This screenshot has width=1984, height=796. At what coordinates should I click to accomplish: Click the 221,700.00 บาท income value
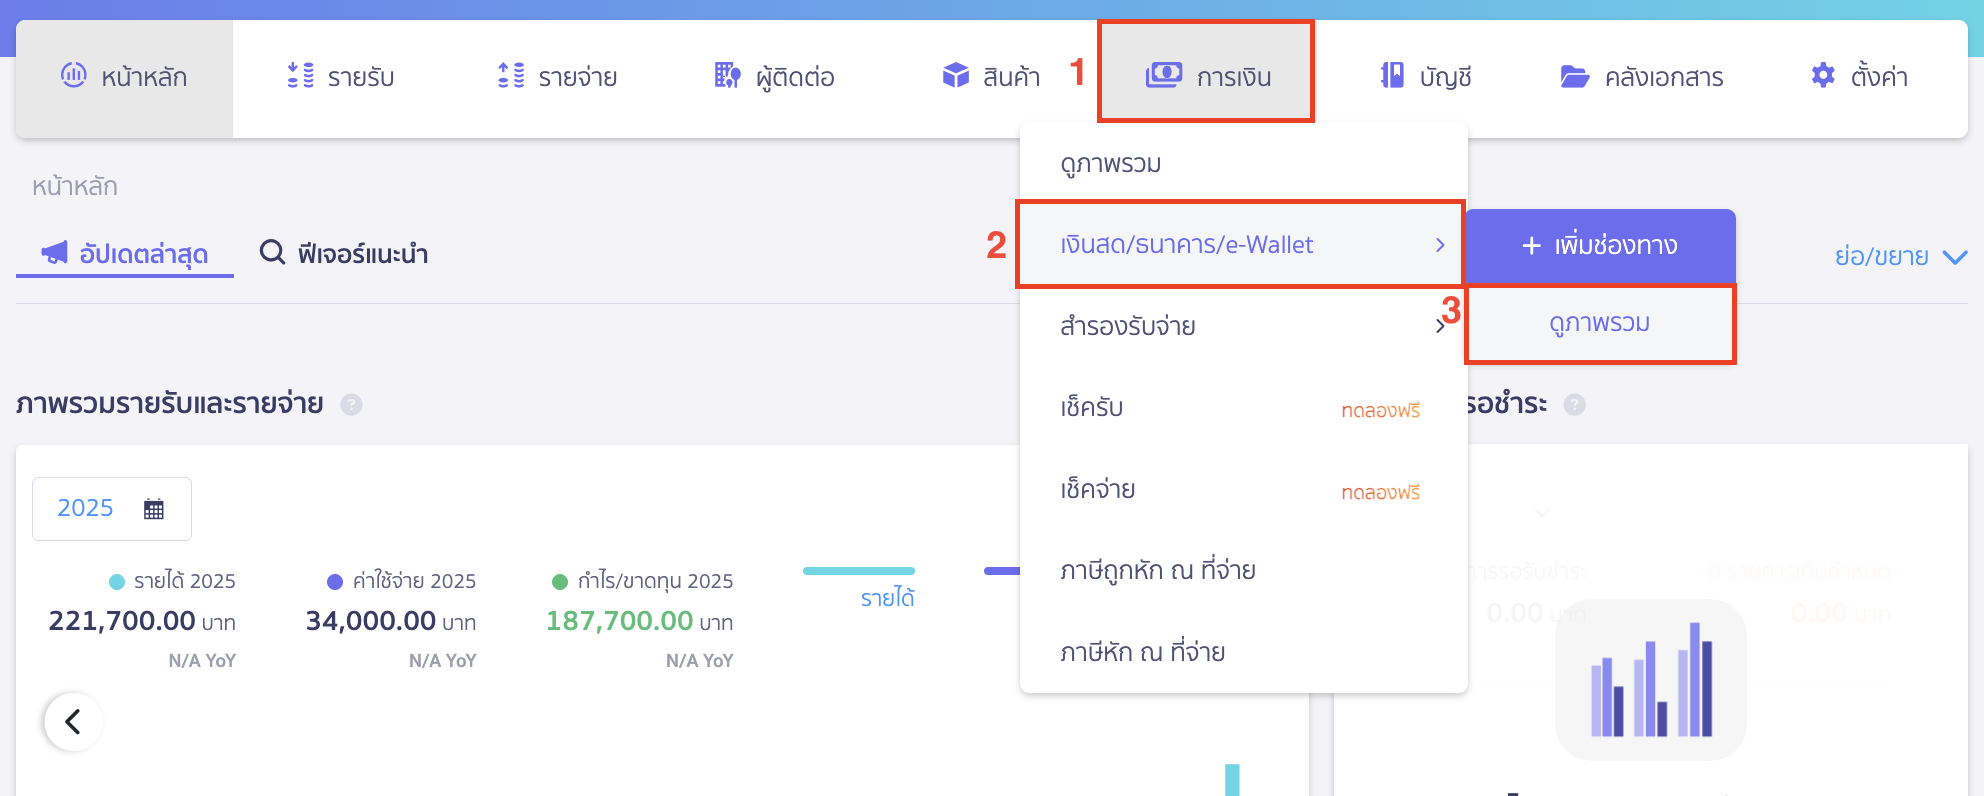142,621
